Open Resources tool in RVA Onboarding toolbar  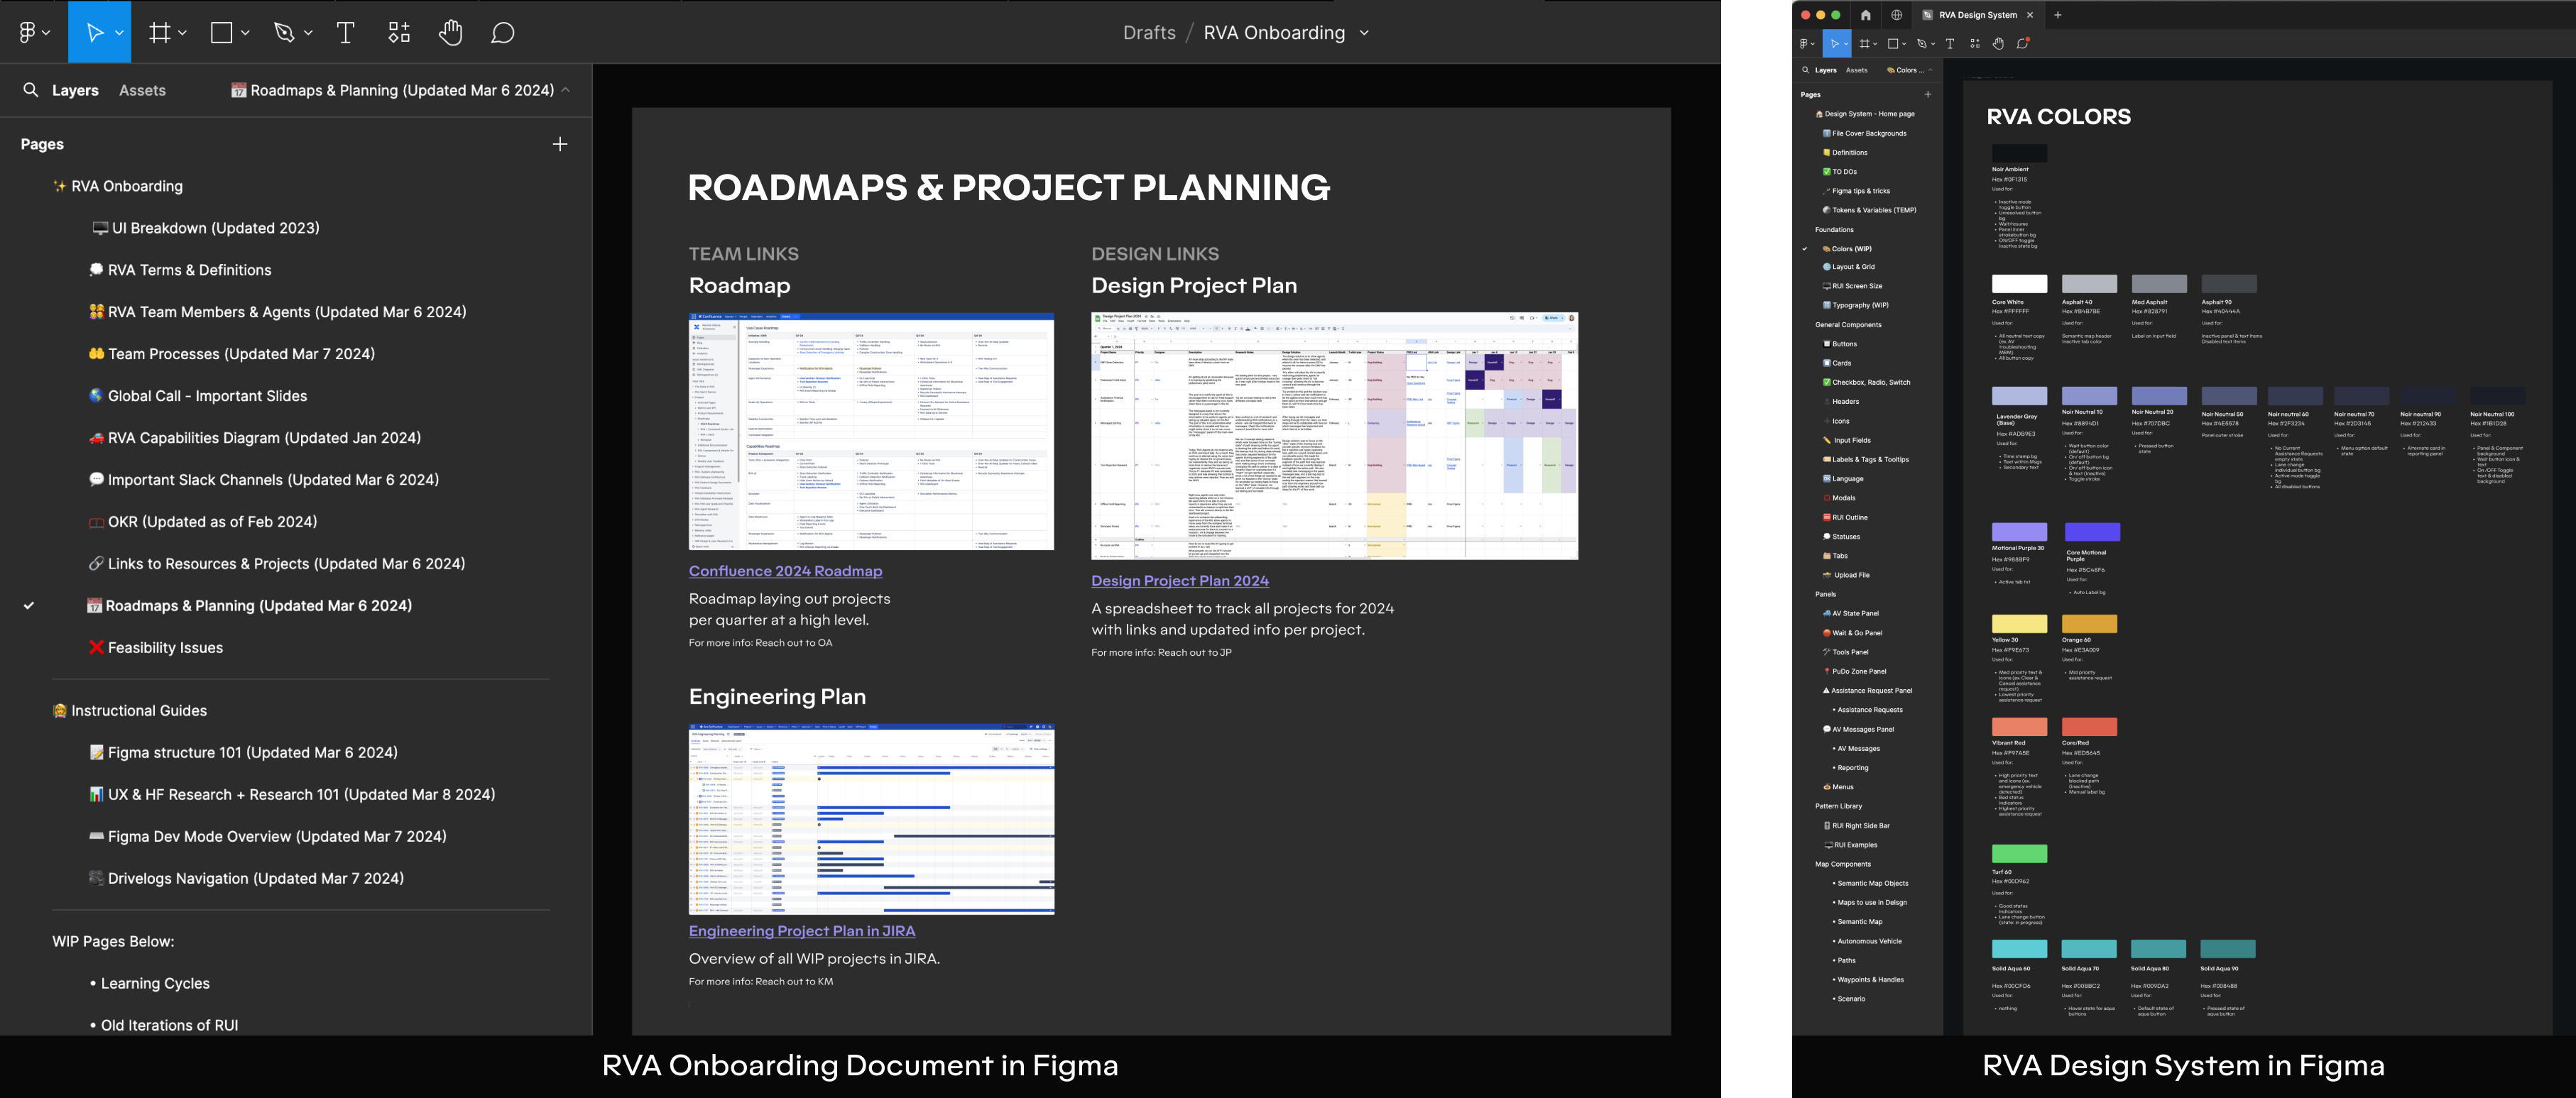tap(399, 33)
